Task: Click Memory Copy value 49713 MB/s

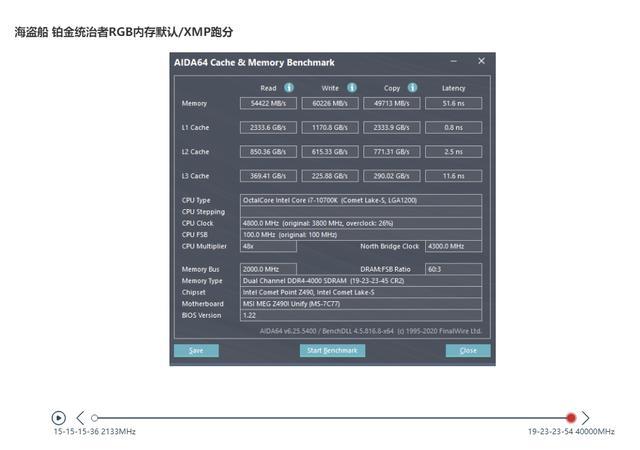Action: (391, 103)
